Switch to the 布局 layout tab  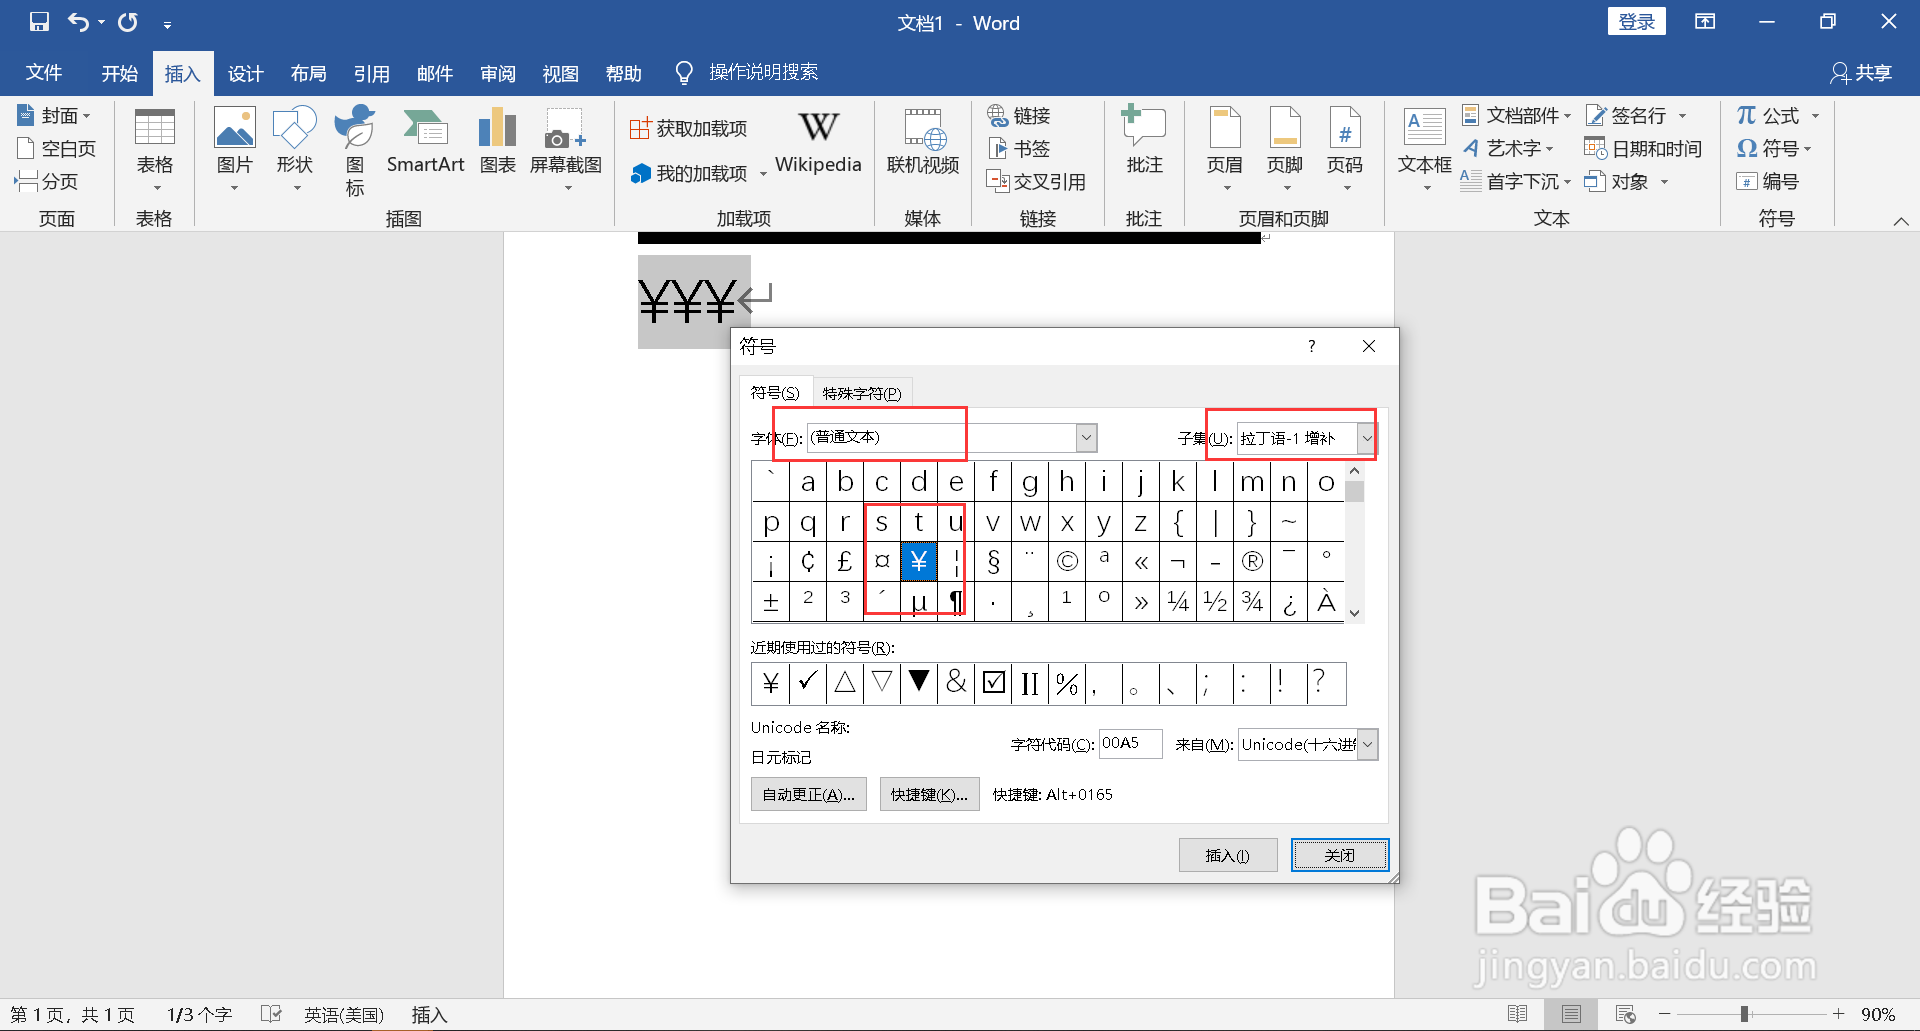(x=309, y=73)
